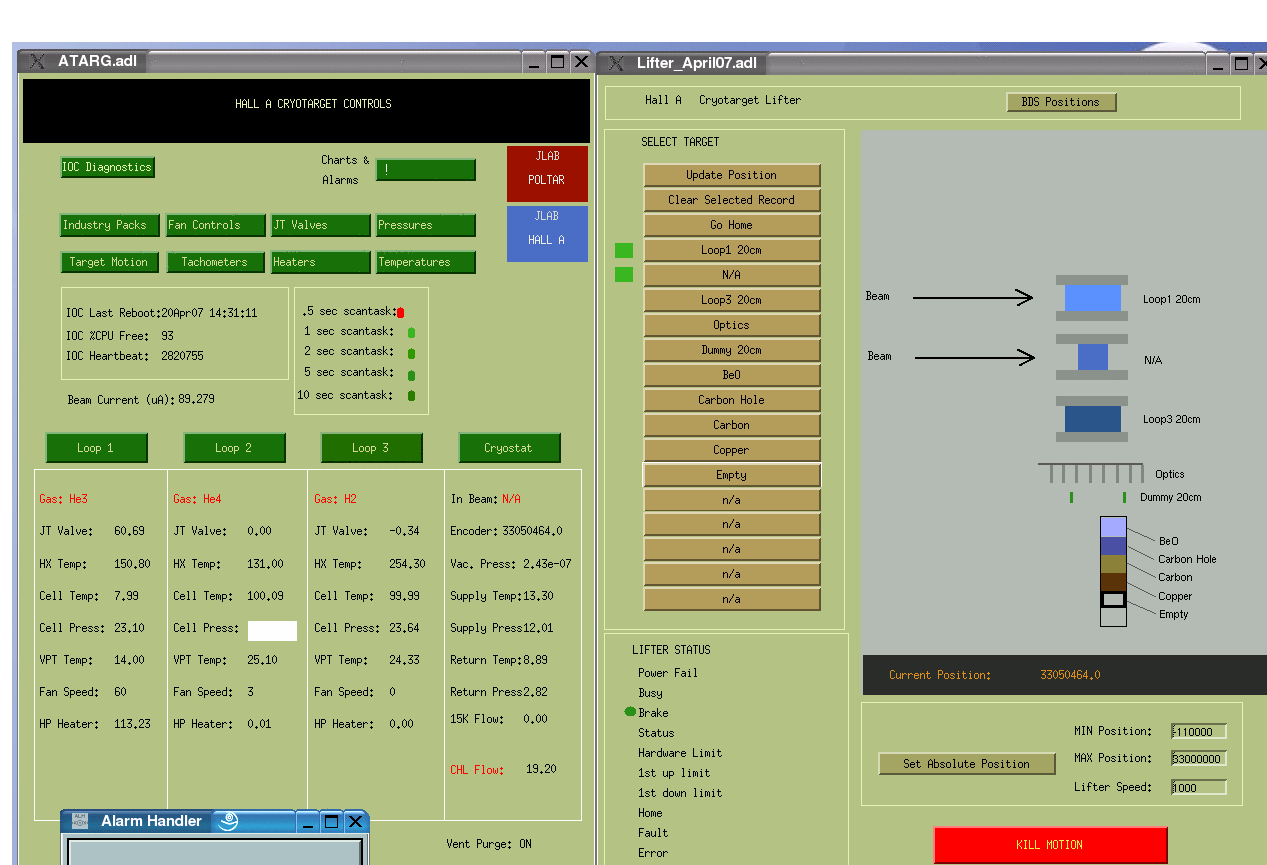Click the Loop3 20cm cell graphic
The image size is (1267, 865).
coord(1092,418)
